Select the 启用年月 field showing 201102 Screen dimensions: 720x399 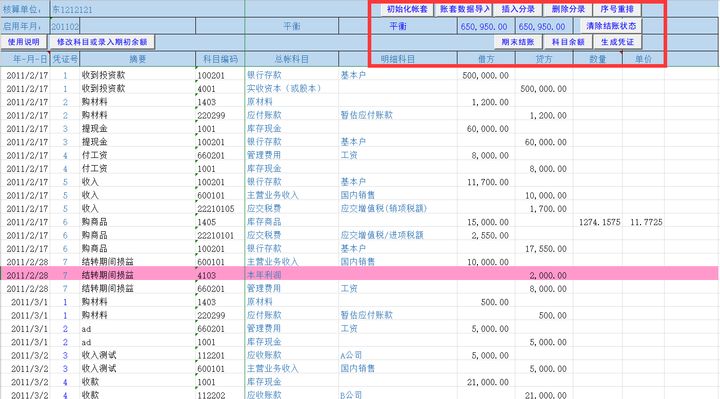point(65,27)
